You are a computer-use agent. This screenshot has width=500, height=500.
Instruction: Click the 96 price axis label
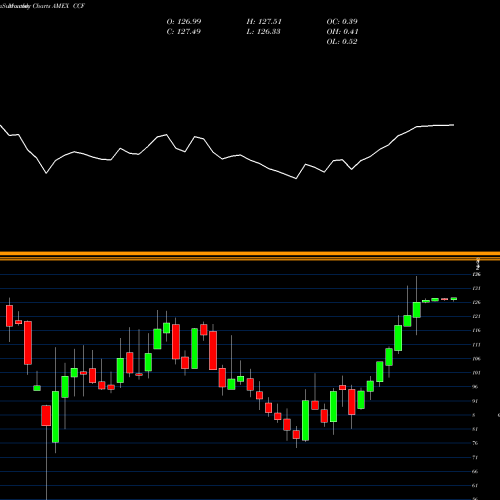coord(475,387)
